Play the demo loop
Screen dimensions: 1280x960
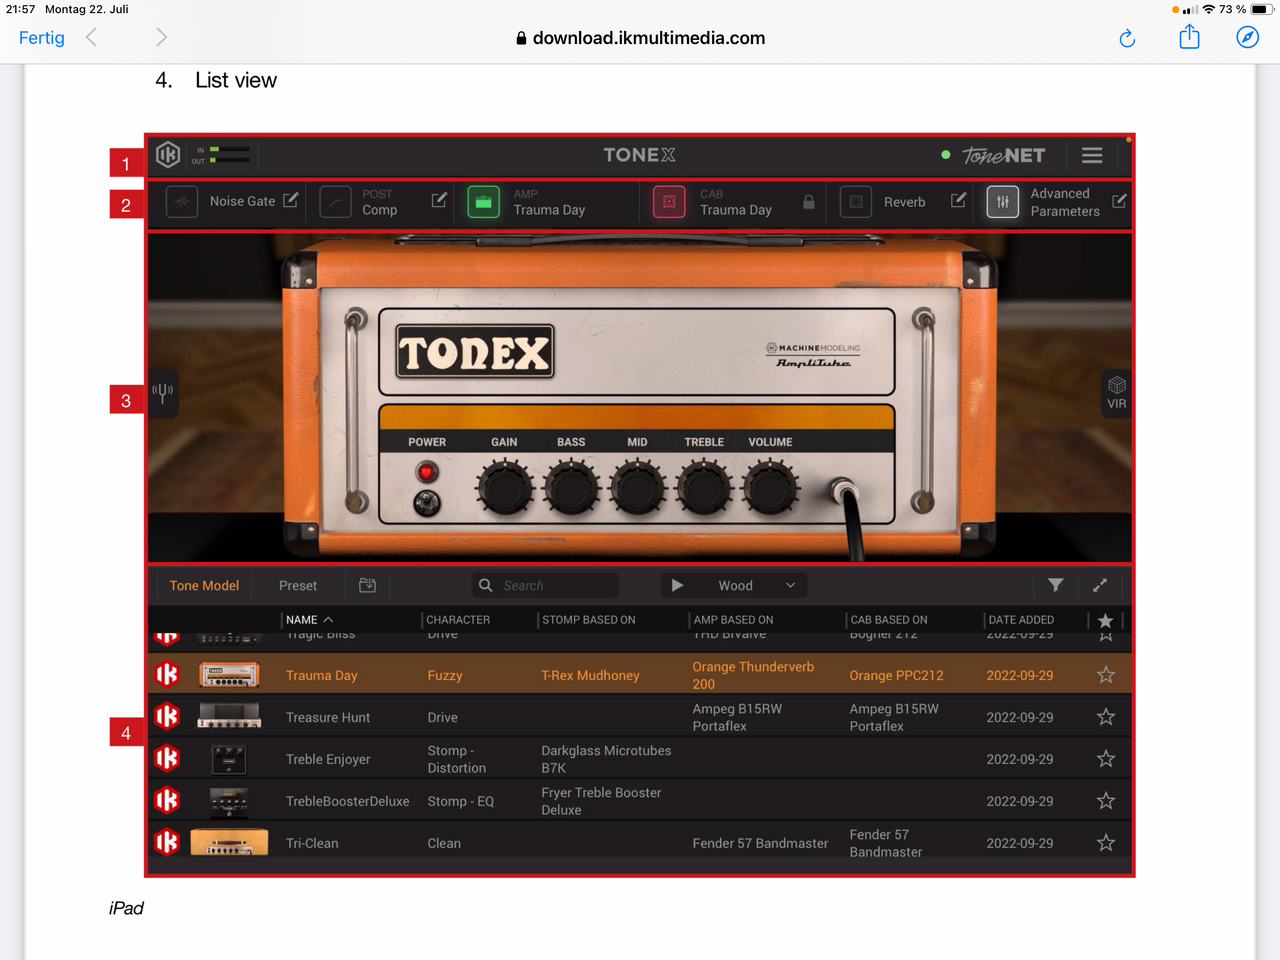pyautogui.click(x=677, y=585)
